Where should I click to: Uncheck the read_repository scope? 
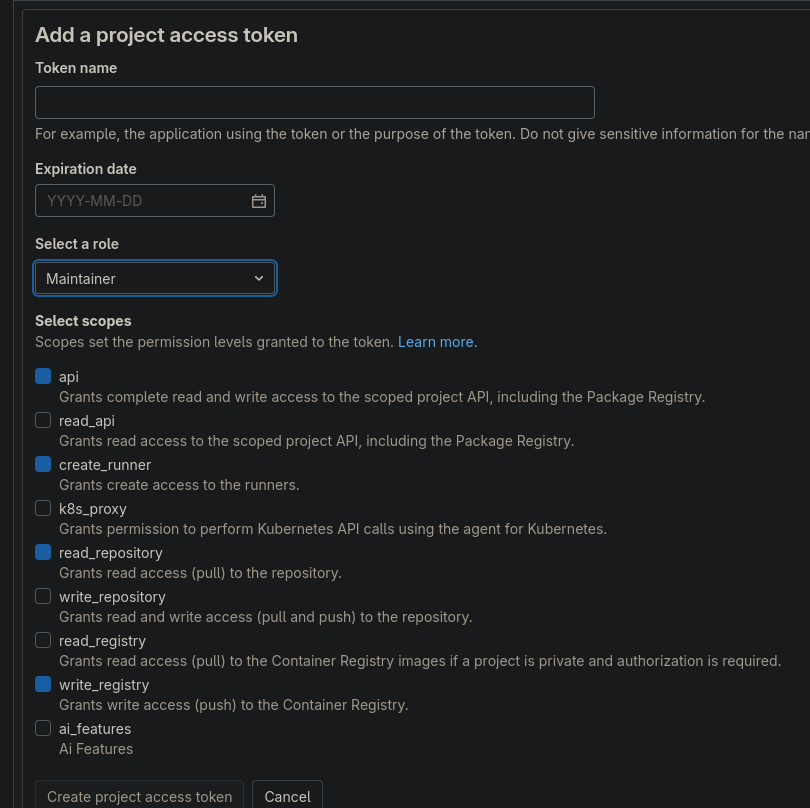pyautogui.click(x=43, y=552)
